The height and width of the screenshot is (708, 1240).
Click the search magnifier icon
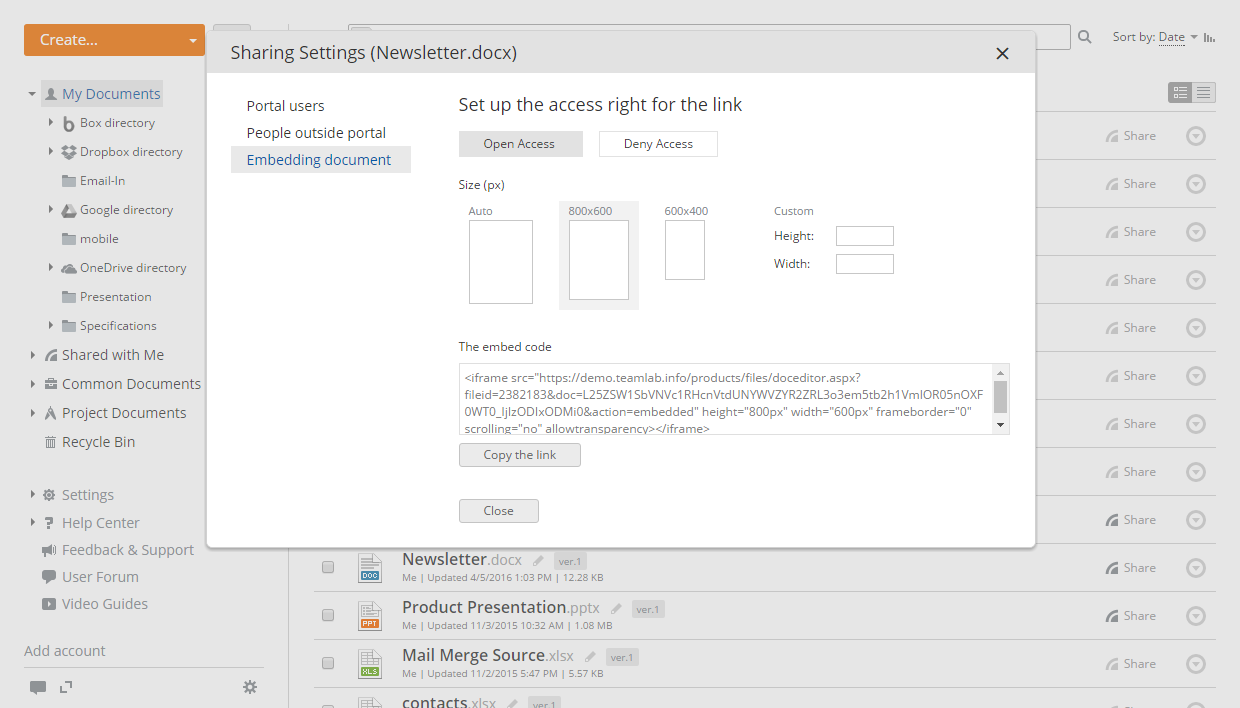(x=1085, y=38)
